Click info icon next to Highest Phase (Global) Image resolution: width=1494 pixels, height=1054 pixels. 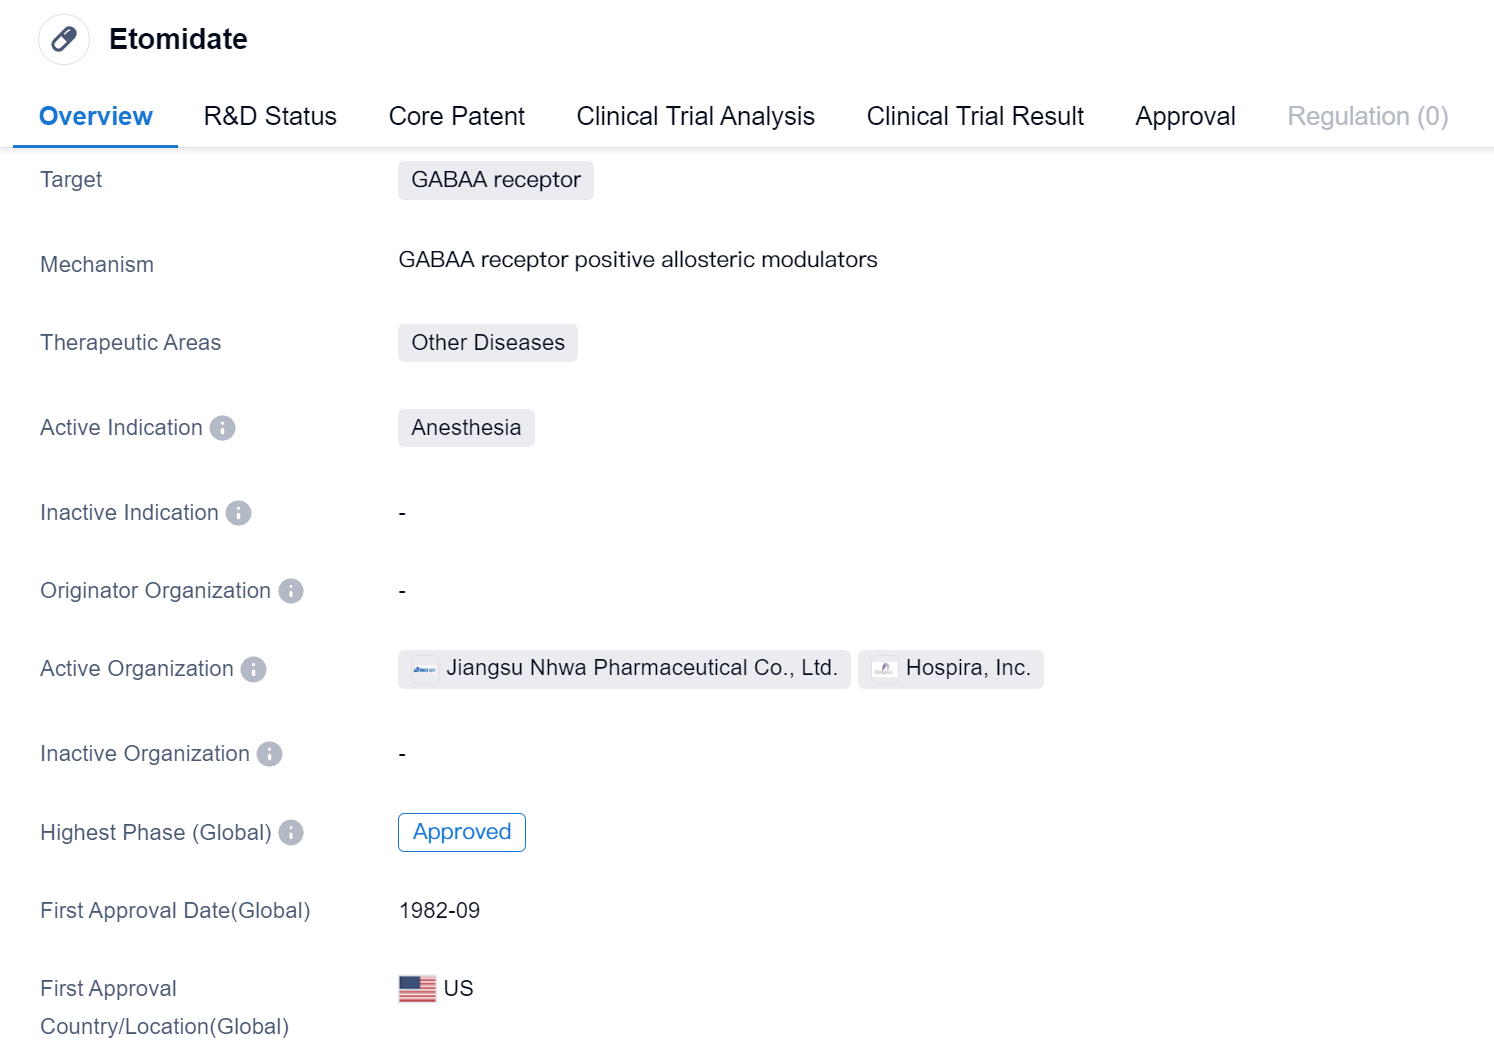(291, 833)
